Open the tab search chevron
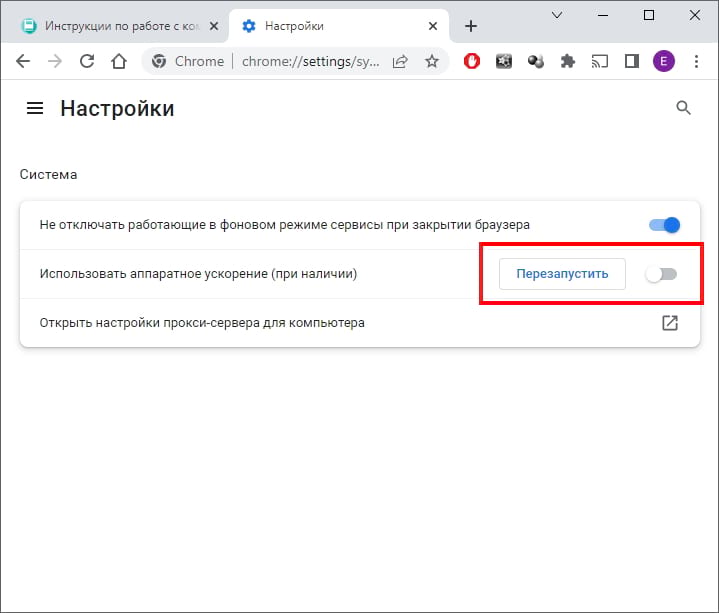The image size is (719, 613). 557,15
